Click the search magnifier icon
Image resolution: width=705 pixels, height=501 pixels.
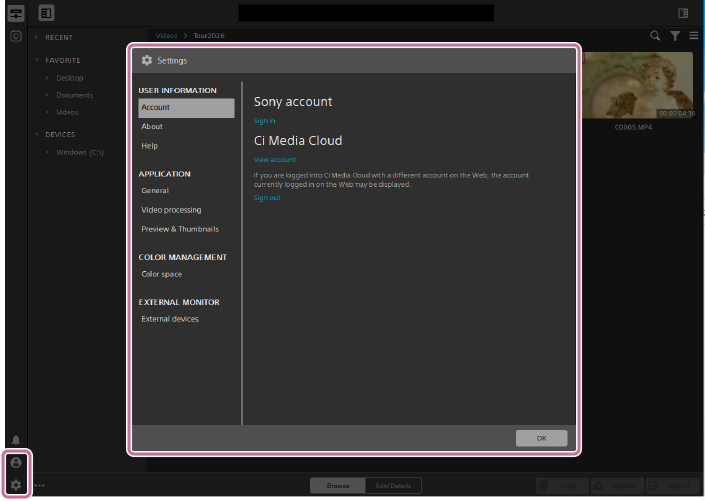coord(655,36)
